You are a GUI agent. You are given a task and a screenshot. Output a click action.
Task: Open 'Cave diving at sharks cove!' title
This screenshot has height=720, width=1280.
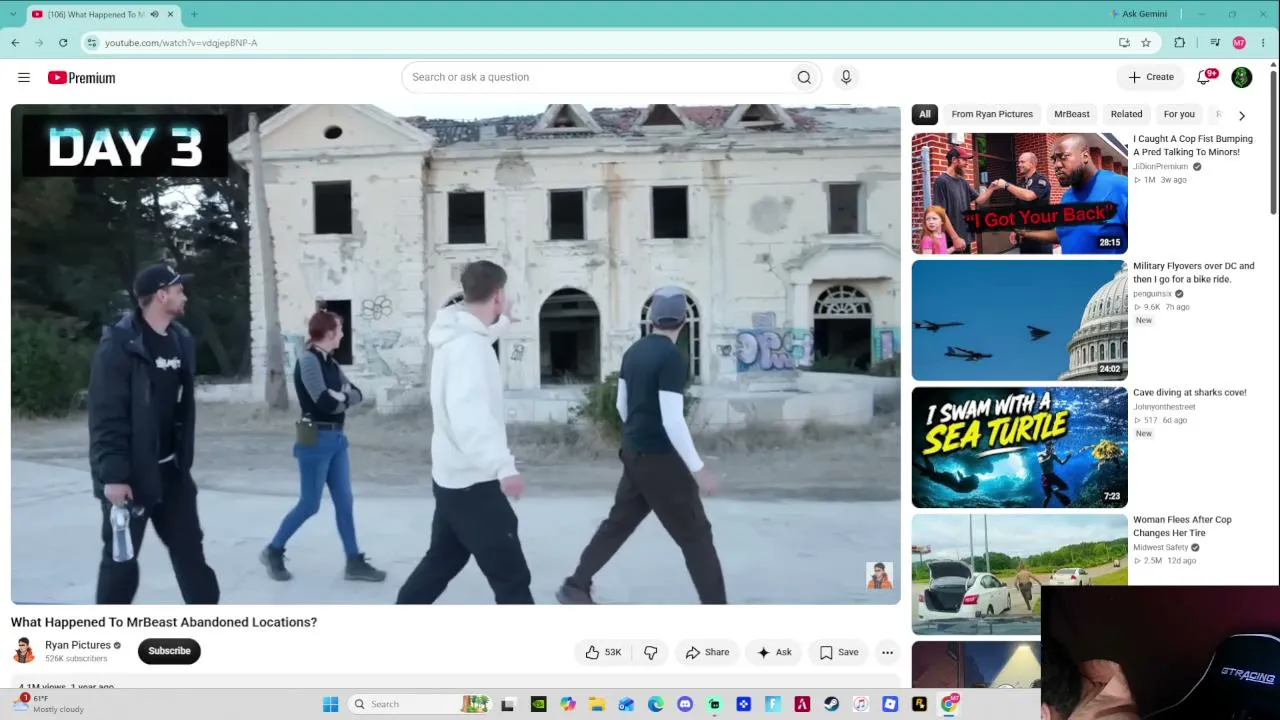(x=1190, y=393)
